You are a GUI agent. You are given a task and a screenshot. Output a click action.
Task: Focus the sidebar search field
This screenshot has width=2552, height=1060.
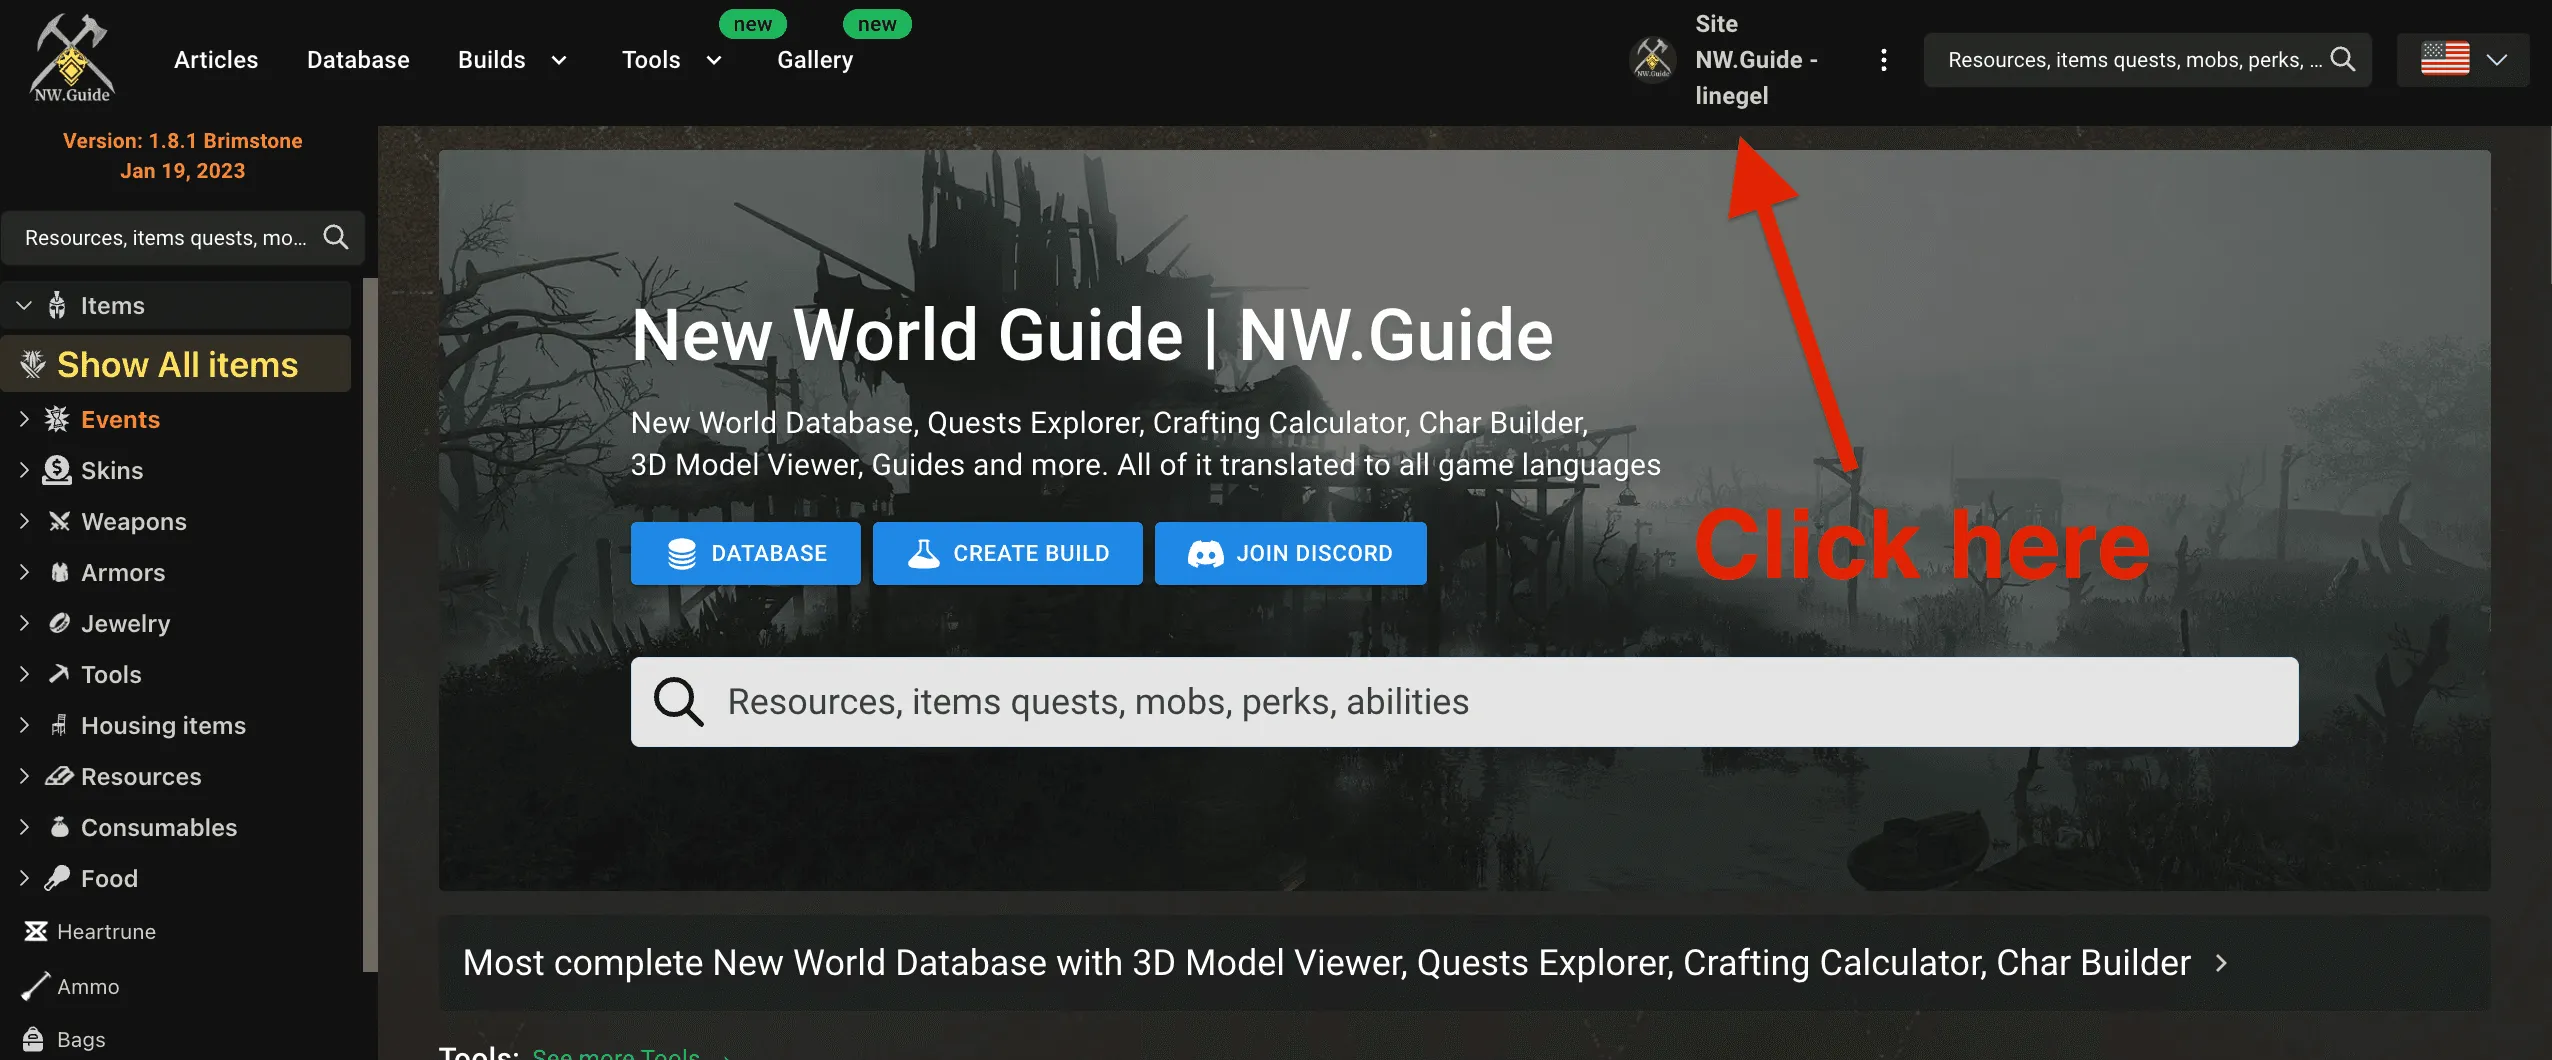coord(183,237)
